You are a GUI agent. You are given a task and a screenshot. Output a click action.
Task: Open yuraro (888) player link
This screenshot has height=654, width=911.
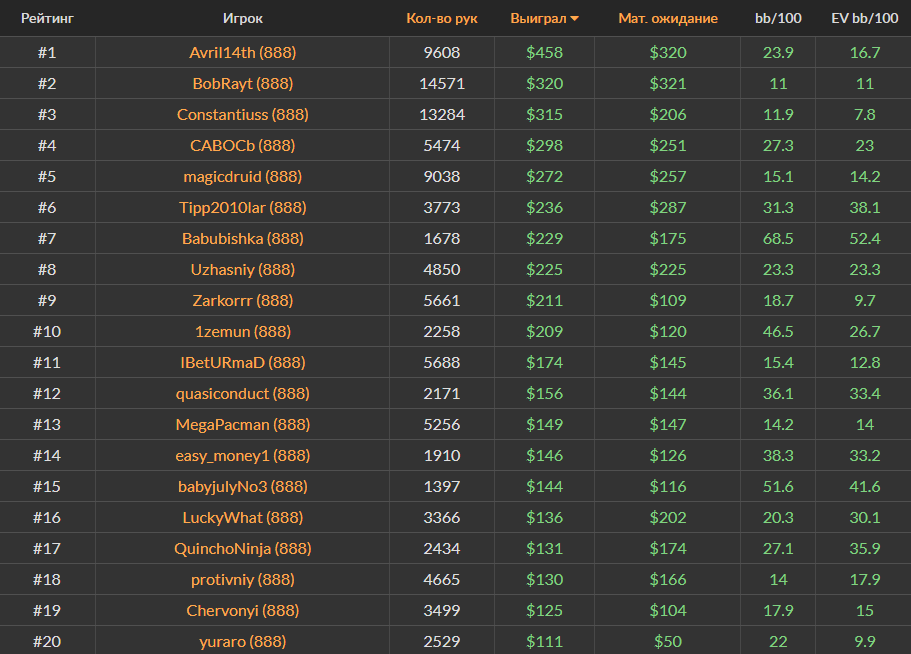pos(242,641)
